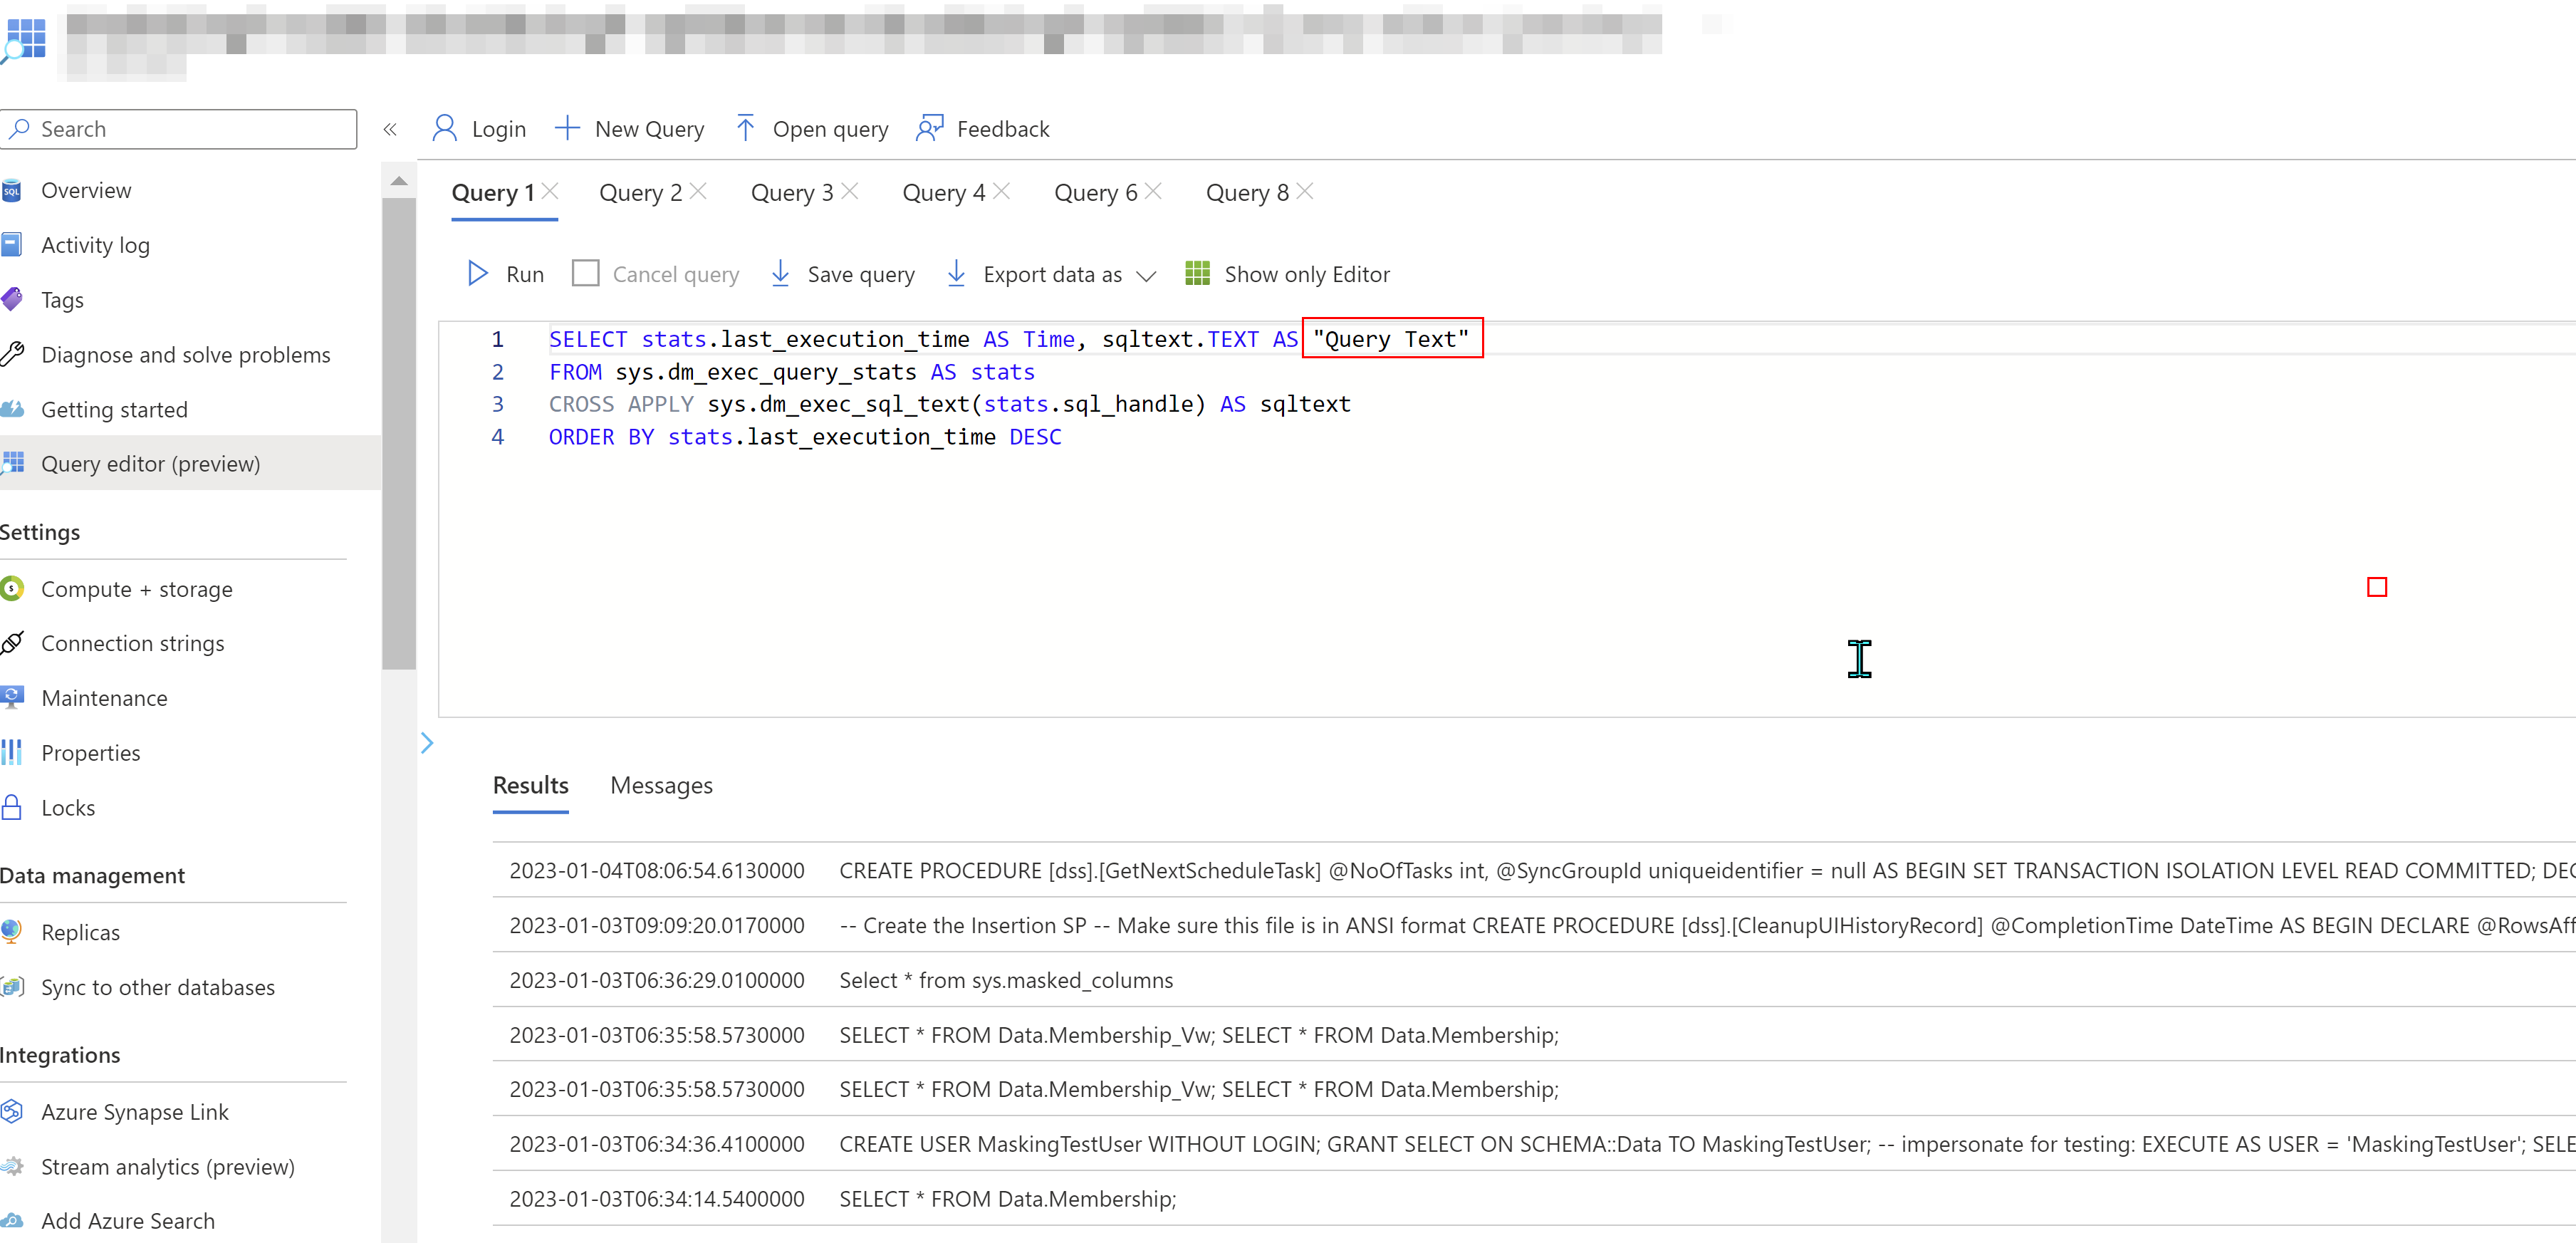Open the Overview menu item

tap(86, 190)
